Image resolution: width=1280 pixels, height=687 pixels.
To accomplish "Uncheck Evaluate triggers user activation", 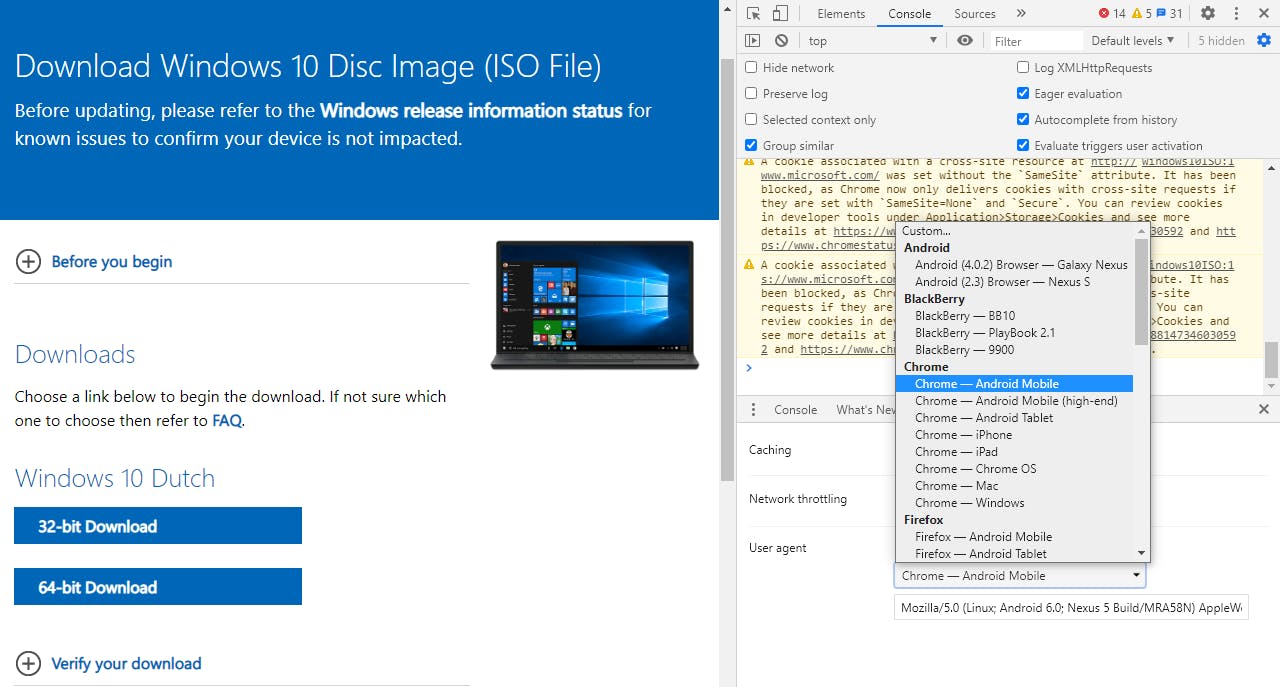I will 1023,145.
